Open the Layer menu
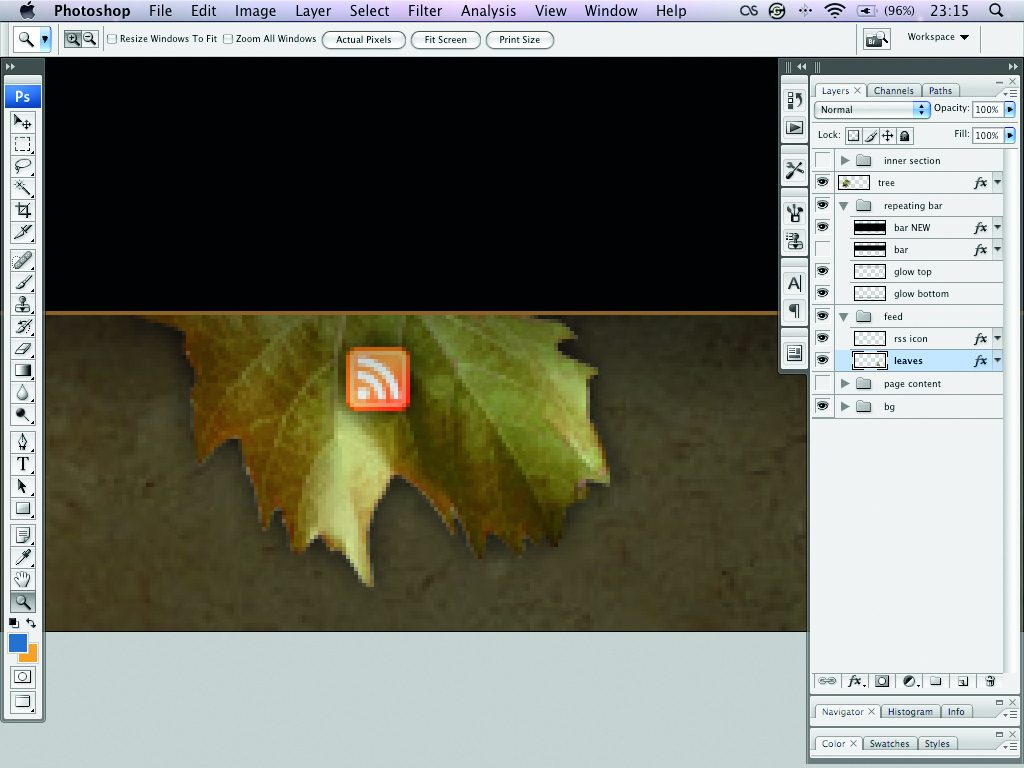1024x768 pixels. (313, 10)
